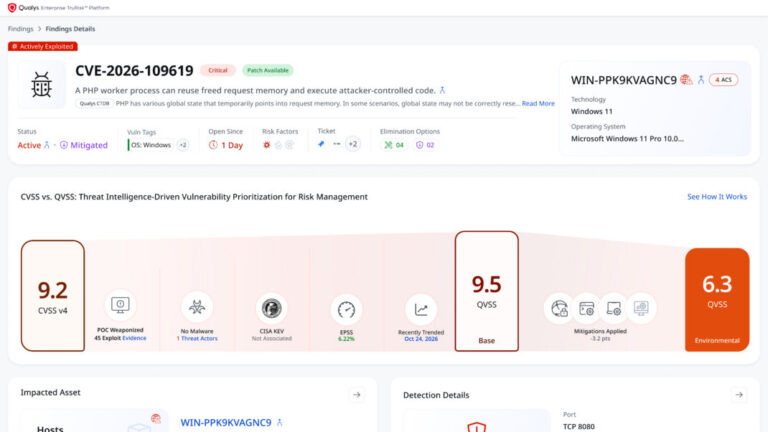Open the WIN-PPK9KVAGNC9 impacted asset link
The height and width of the screenshot is (432, 768).
click(x=226, y=422)
